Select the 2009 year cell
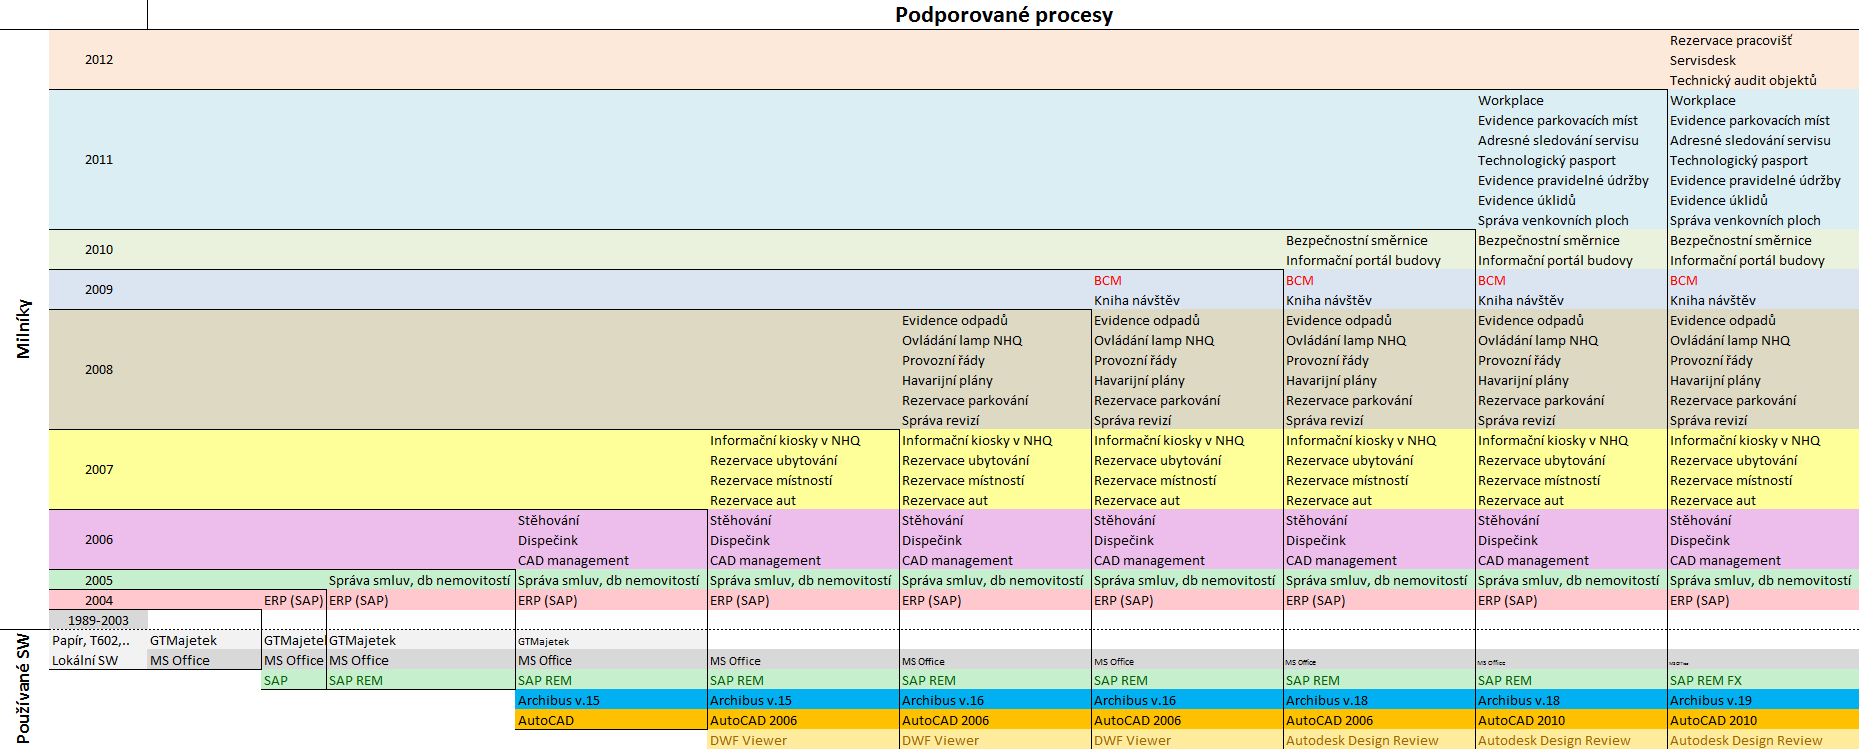This screenshot has width=1859, height=749. [99, 290]
